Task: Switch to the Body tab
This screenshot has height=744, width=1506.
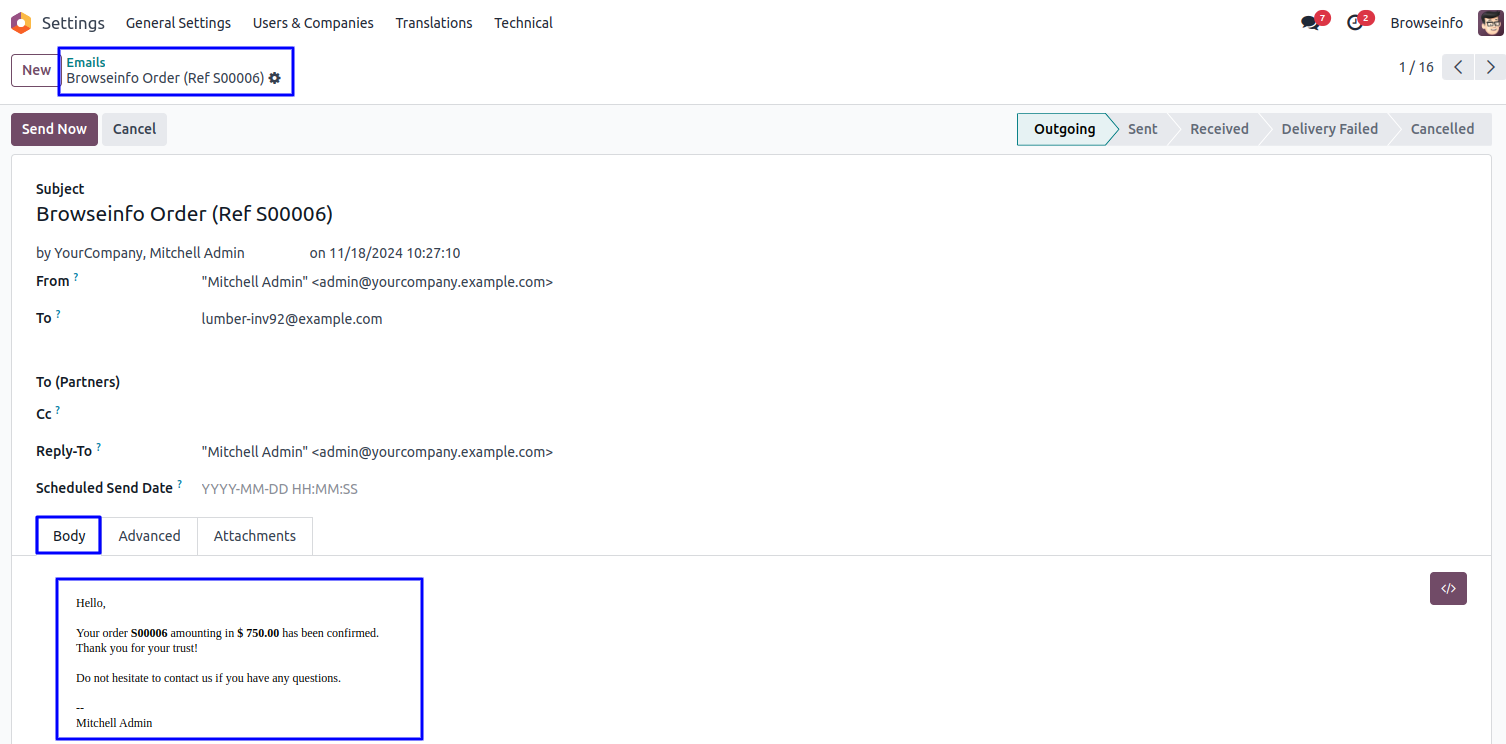Action: (69, 536)
